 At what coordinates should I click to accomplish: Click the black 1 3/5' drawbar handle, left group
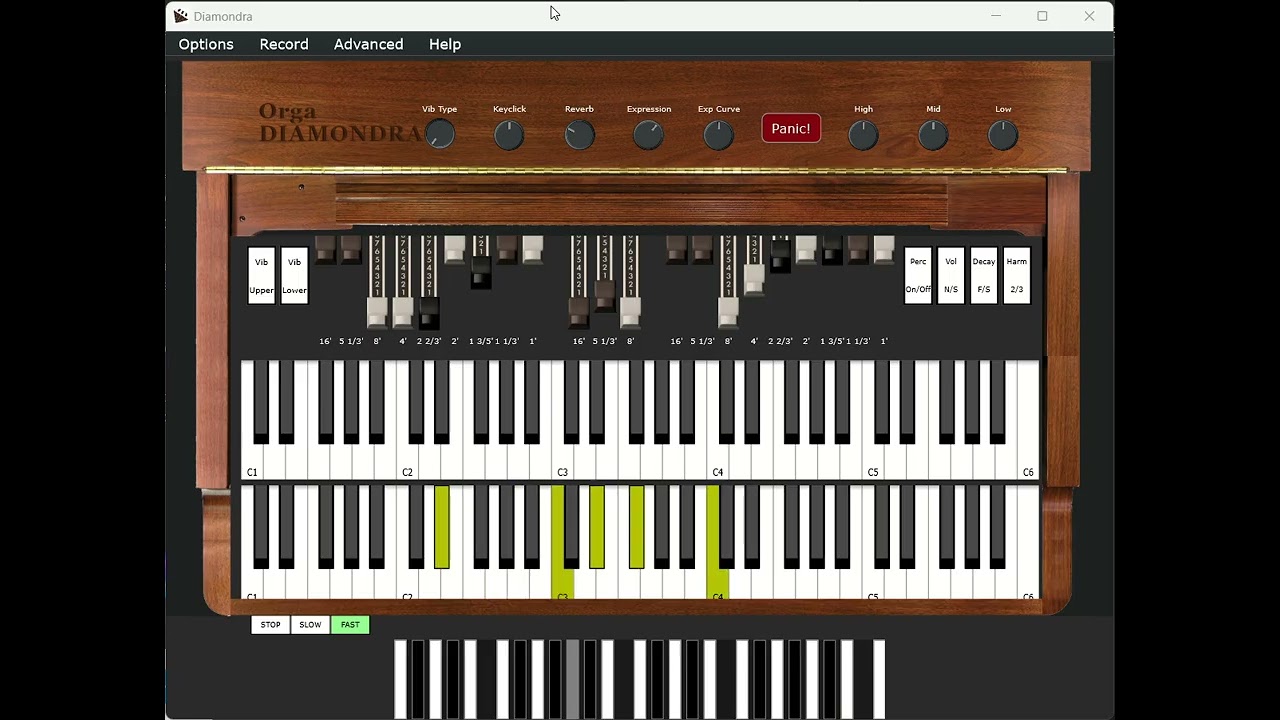click(481, 273)
